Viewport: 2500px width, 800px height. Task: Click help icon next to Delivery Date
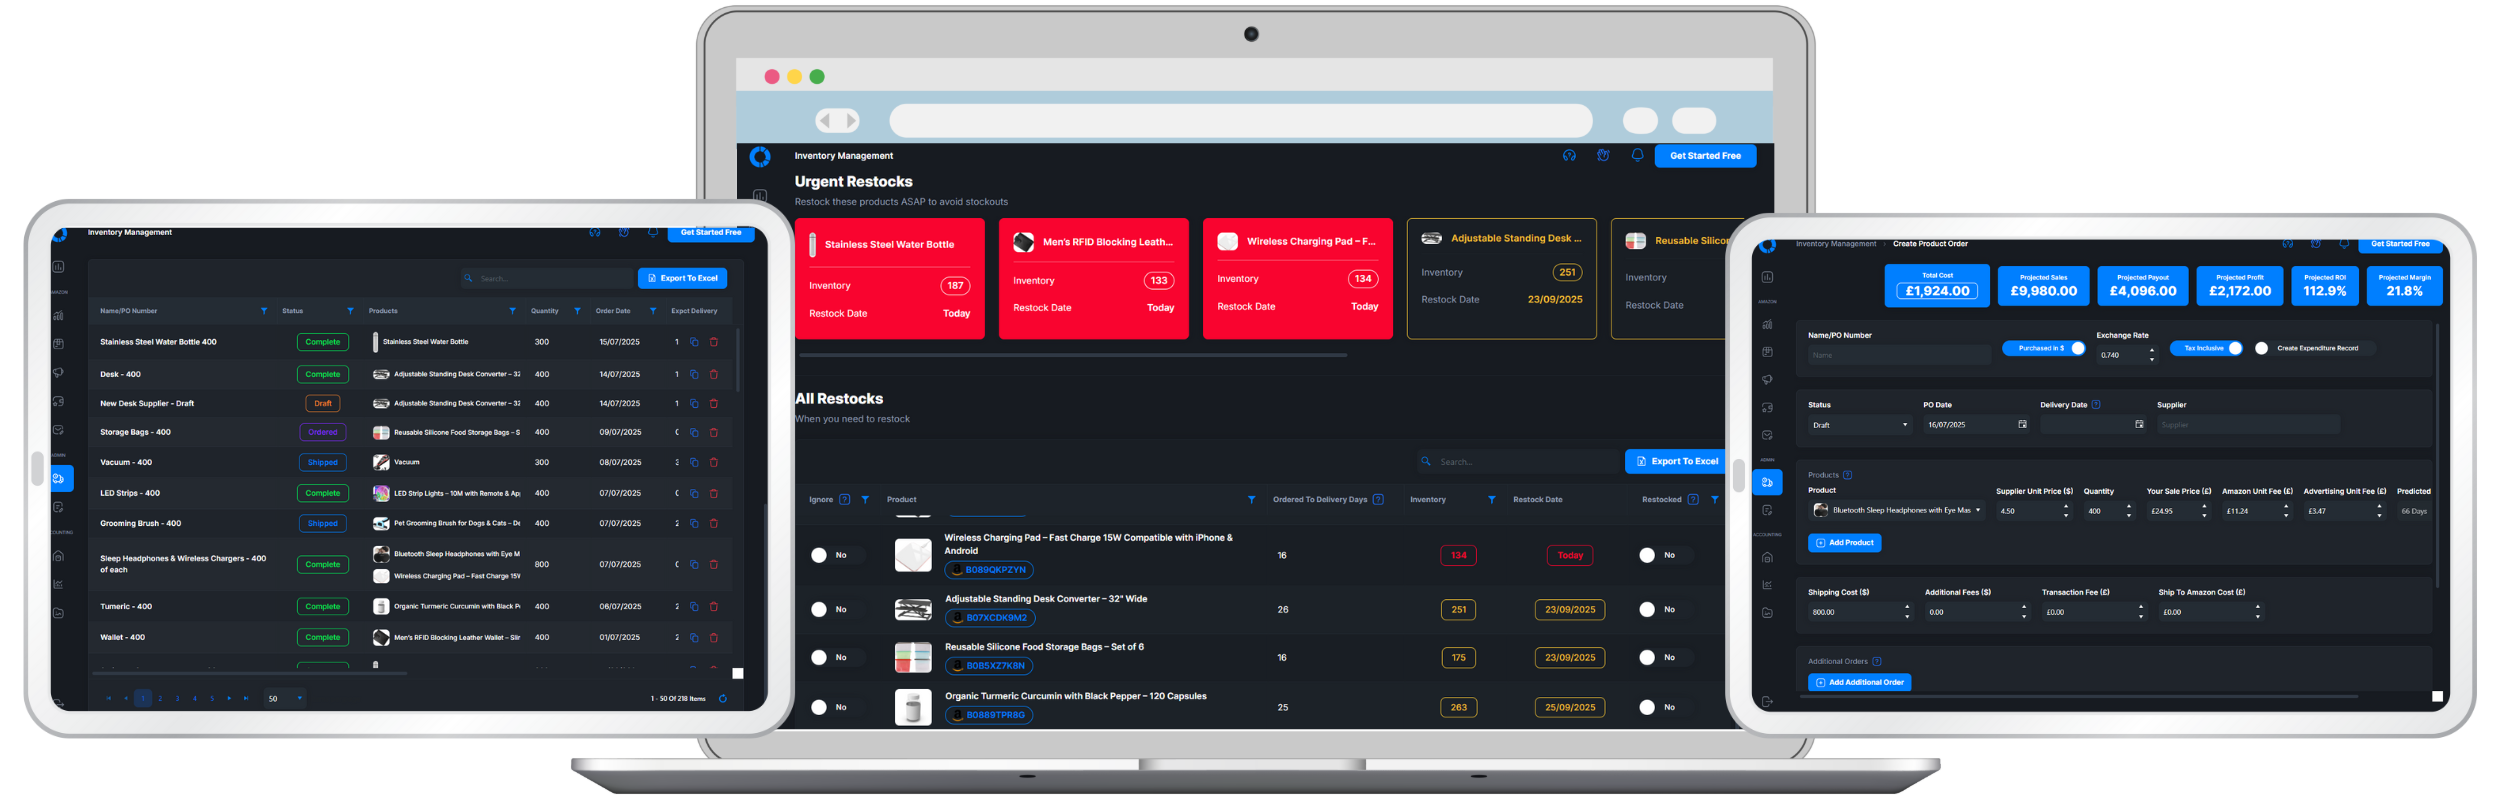(x=2096, y=405)
